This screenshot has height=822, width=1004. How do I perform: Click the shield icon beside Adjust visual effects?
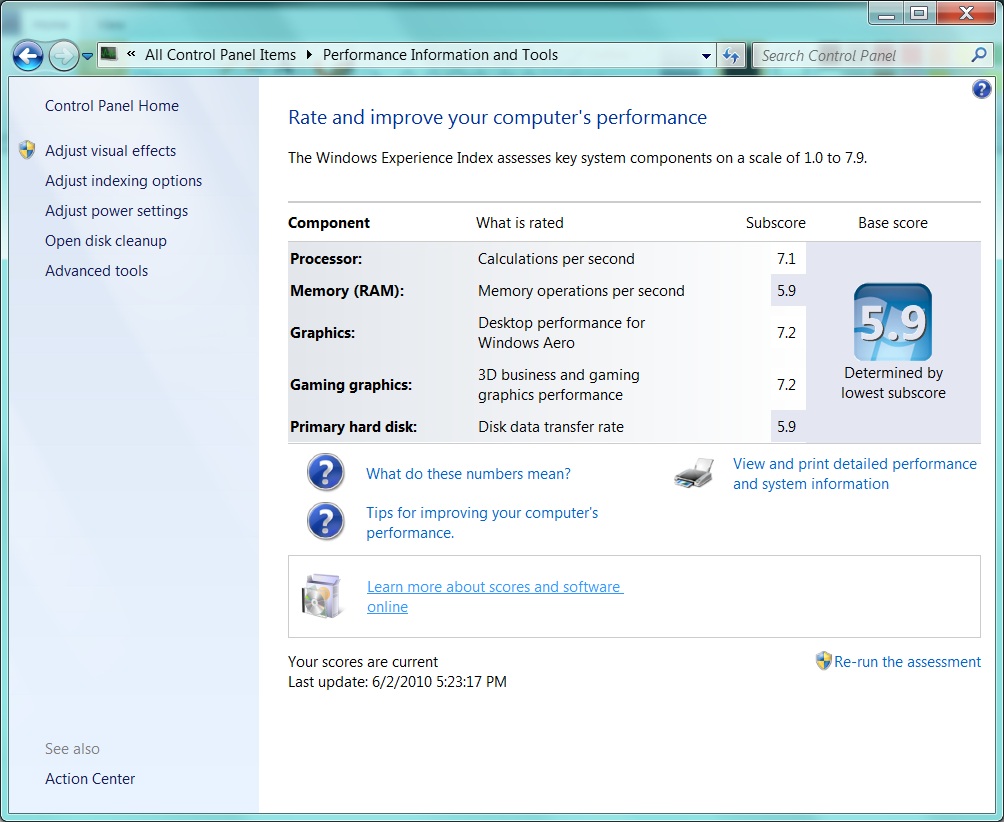27,150
